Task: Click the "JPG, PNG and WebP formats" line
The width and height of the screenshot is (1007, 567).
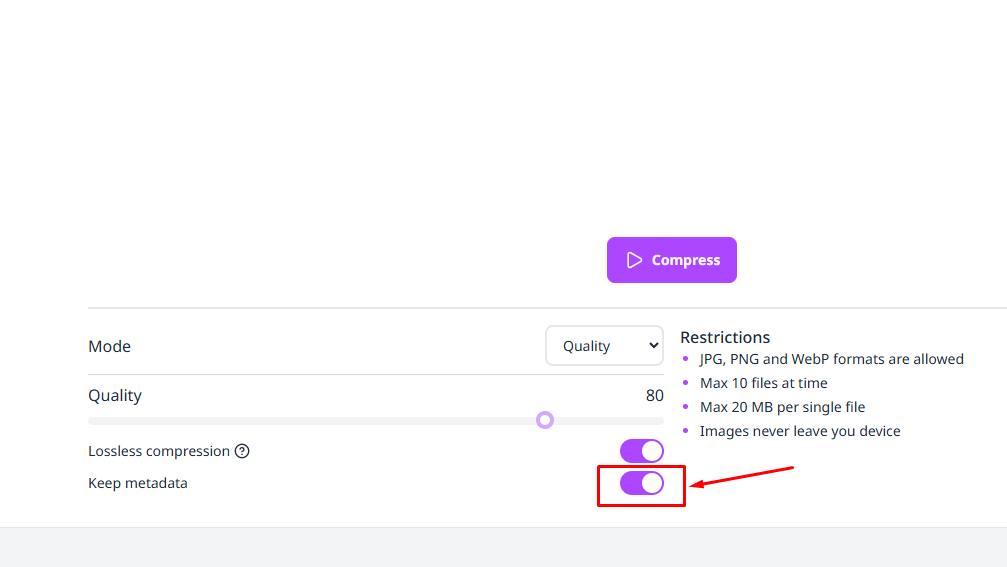Action: click(x=831, y=359)
